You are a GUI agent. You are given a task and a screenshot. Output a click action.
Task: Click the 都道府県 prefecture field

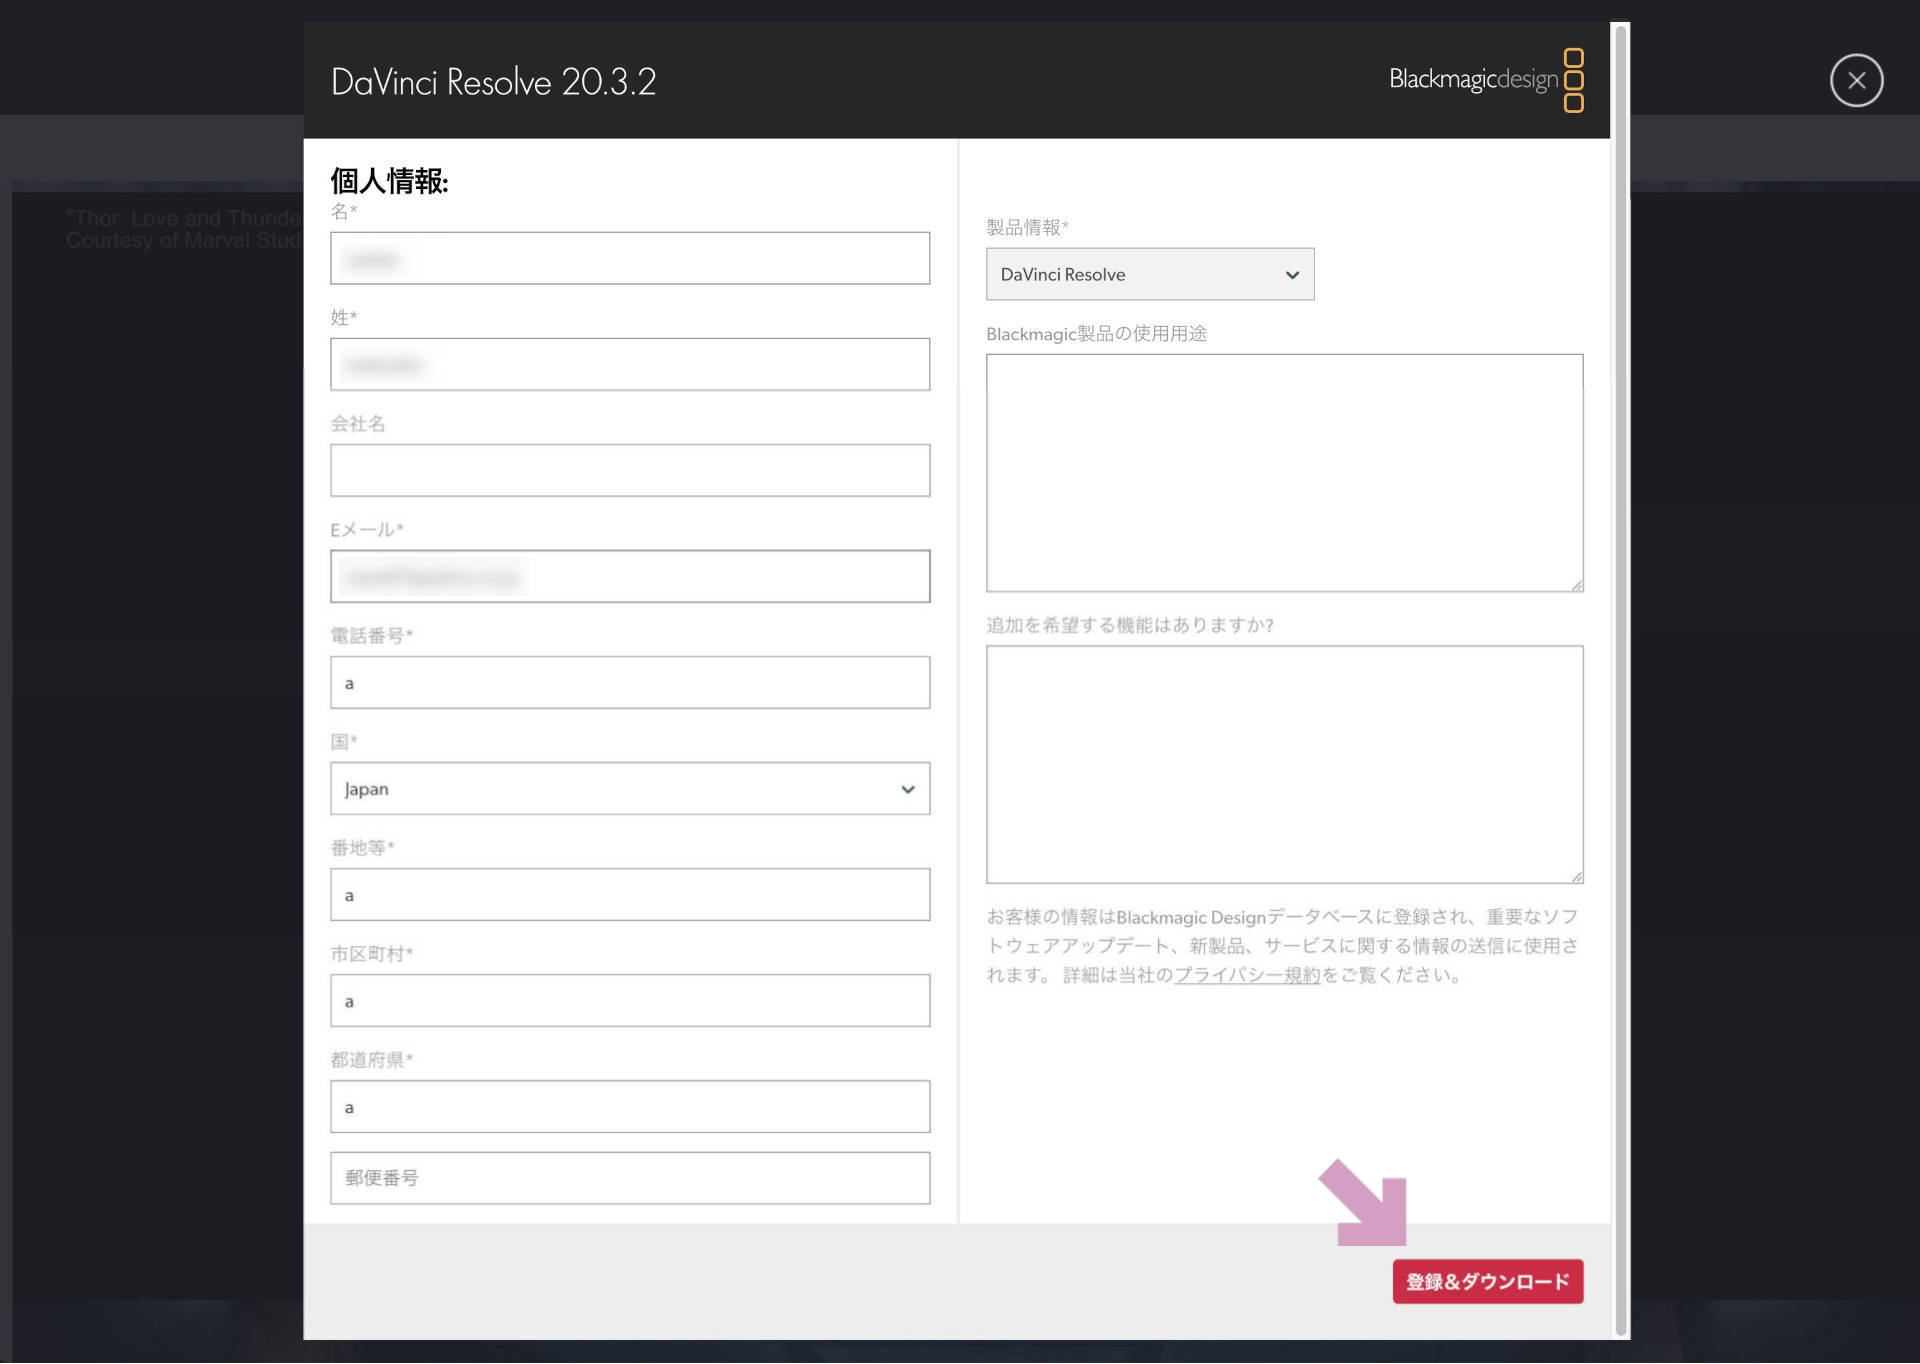click(x=629, y=1106)
